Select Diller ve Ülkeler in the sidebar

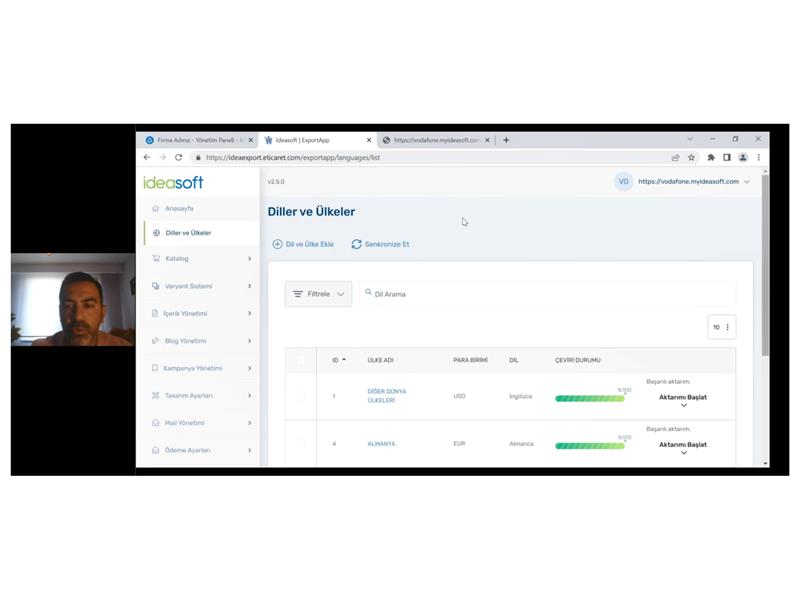188,233
